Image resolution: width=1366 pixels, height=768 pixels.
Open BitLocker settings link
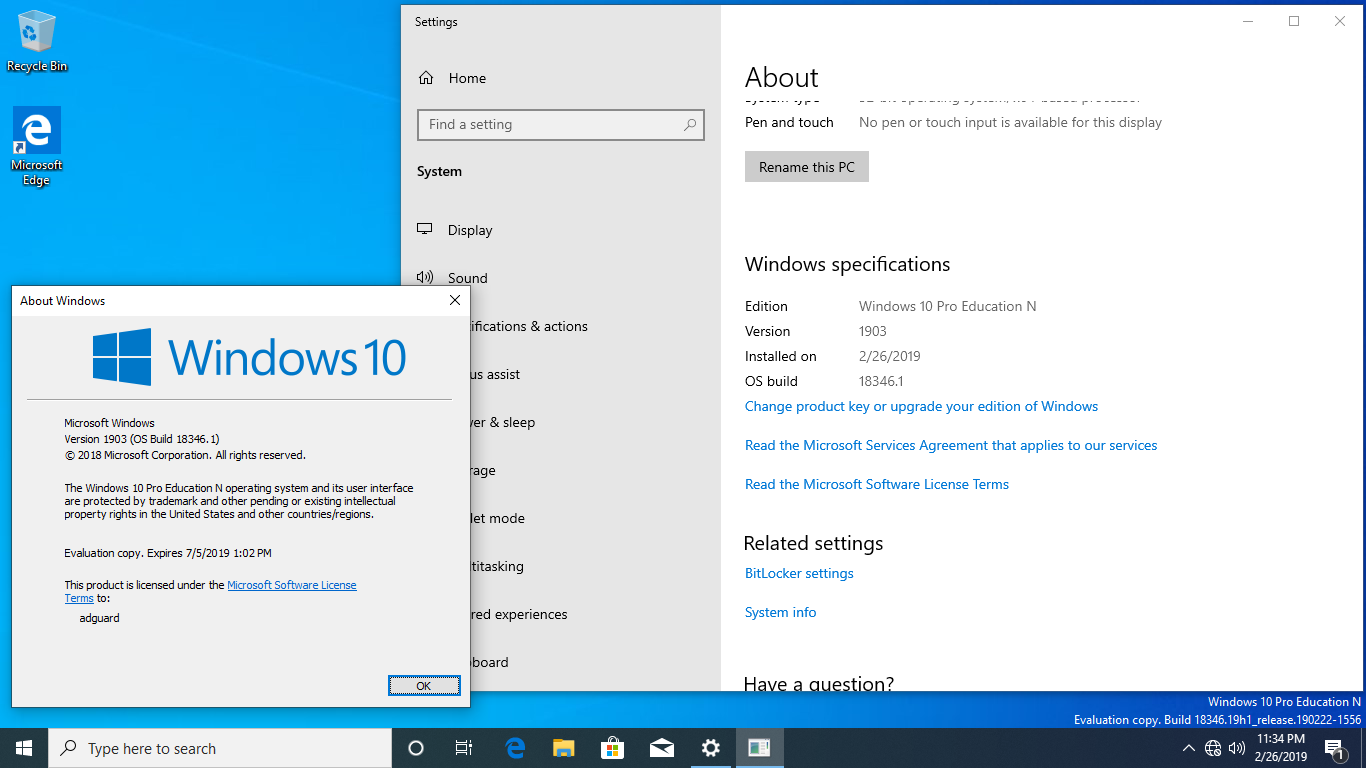[x=799, y=573]
